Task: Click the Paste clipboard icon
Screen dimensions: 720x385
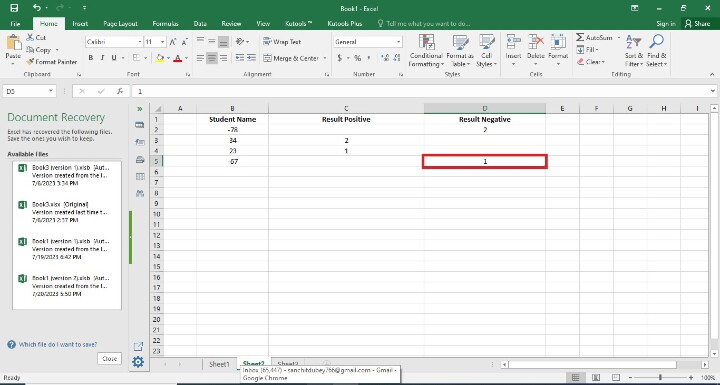Action: pos(13,42)
